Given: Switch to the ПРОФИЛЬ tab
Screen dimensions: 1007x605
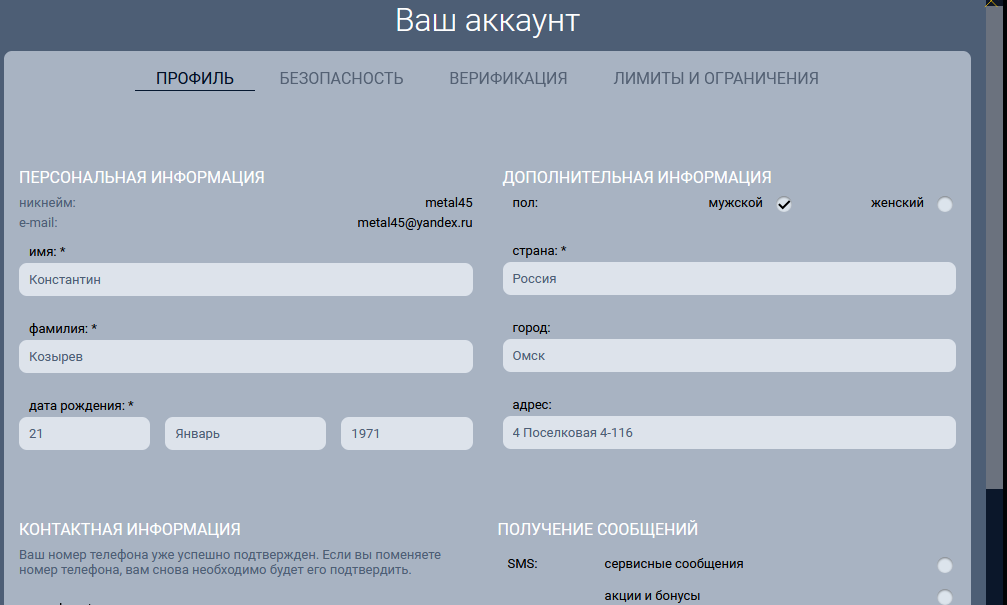Looking at the screenshot, I should click(195, 78).
